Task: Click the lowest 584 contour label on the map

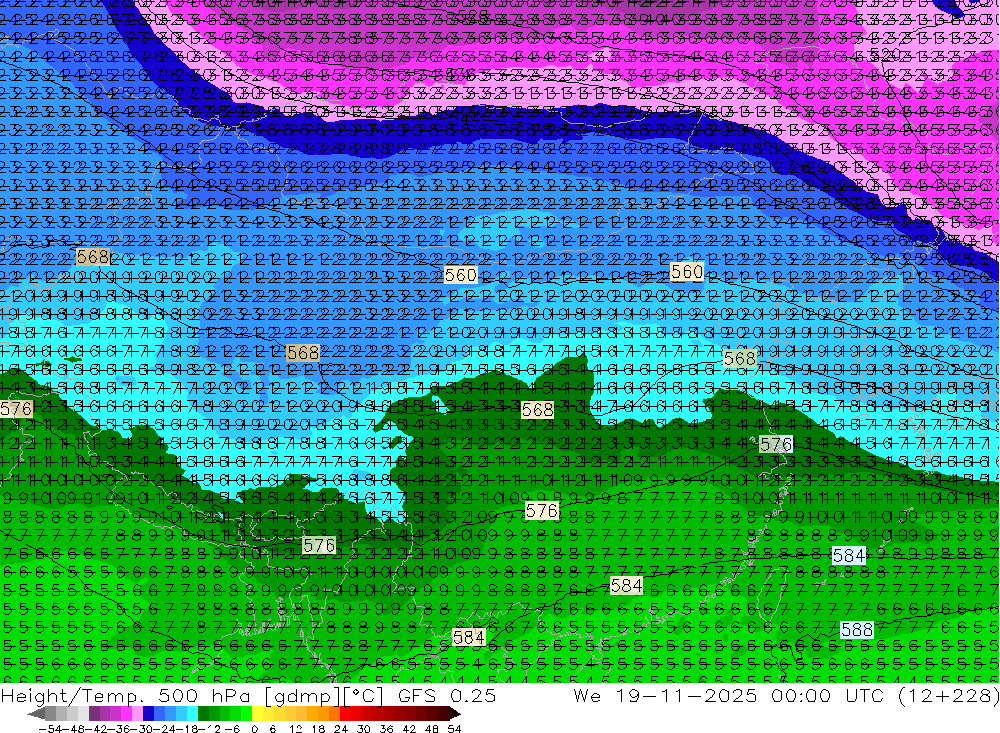Action: coord(468,637)
